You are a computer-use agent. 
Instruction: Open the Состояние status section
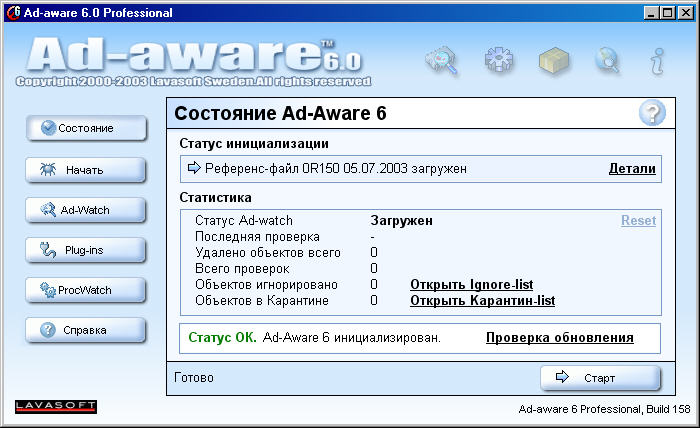click(86, 128)
